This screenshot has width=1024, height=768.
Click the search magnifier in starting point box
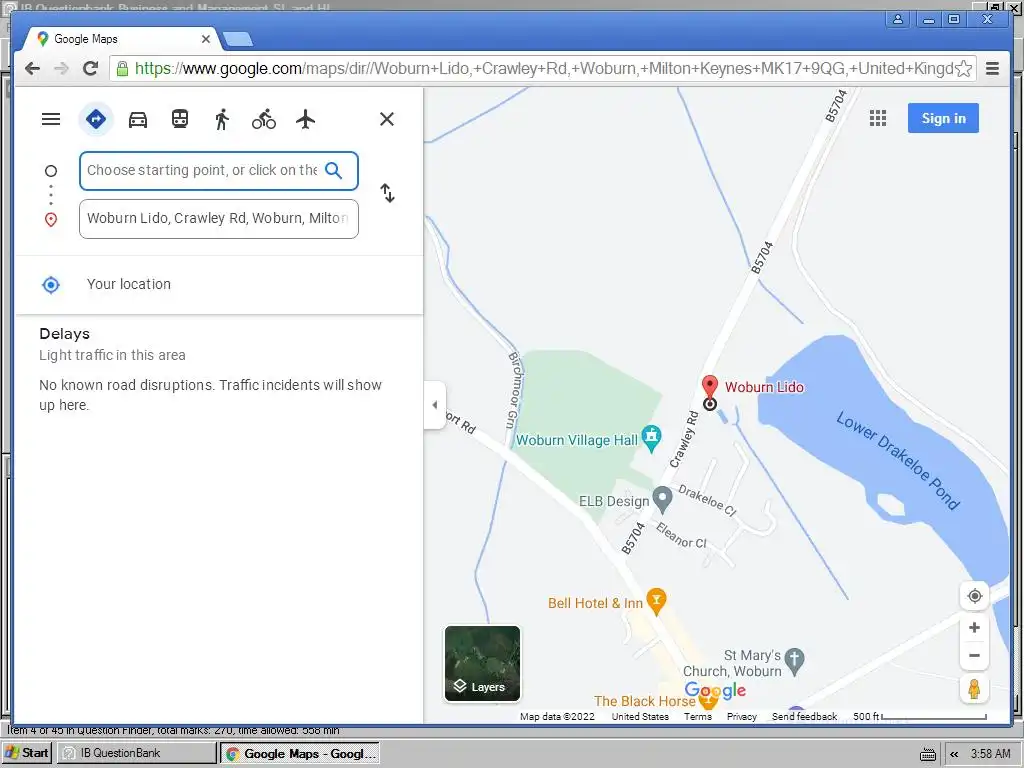[334, 170]
